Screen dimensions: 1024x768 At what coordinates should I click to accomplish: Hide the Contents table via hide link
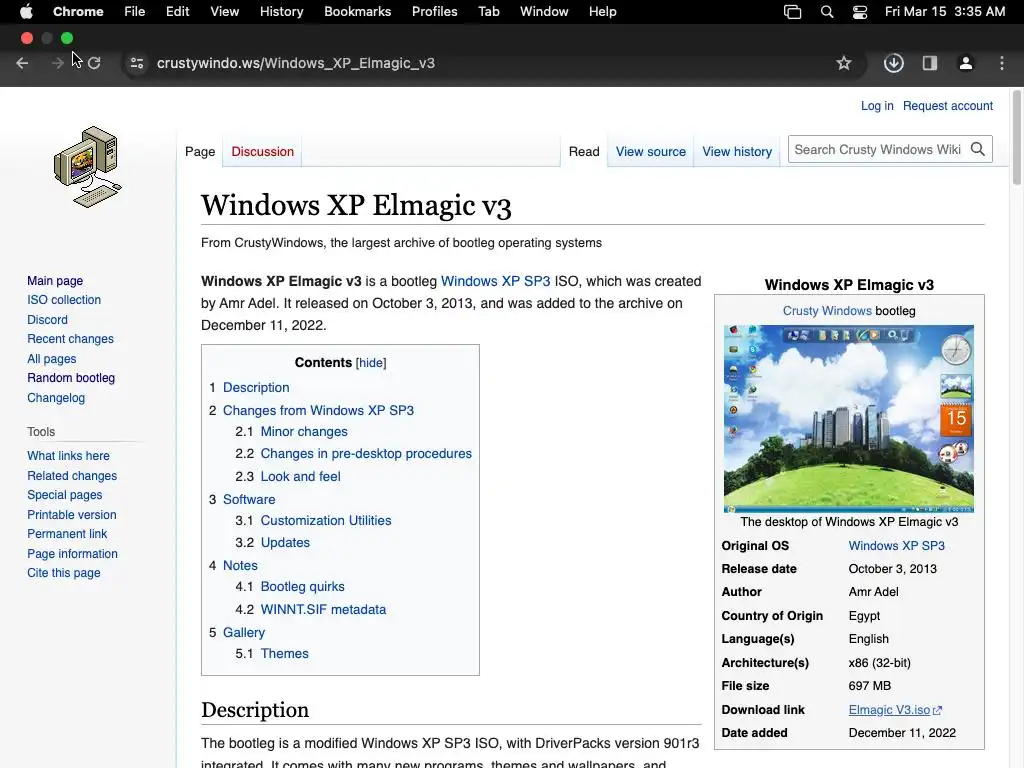point(371,363)
